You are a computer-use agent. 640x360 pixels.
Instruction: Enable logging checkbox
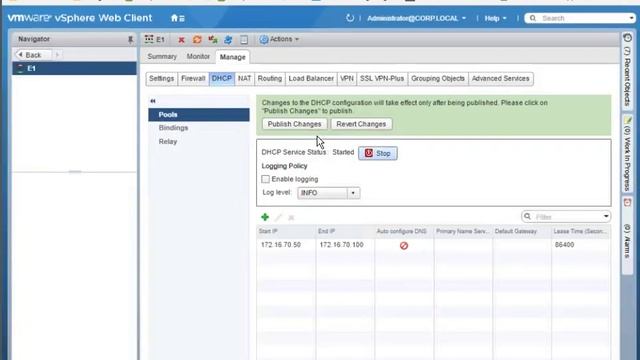(265, 179)
